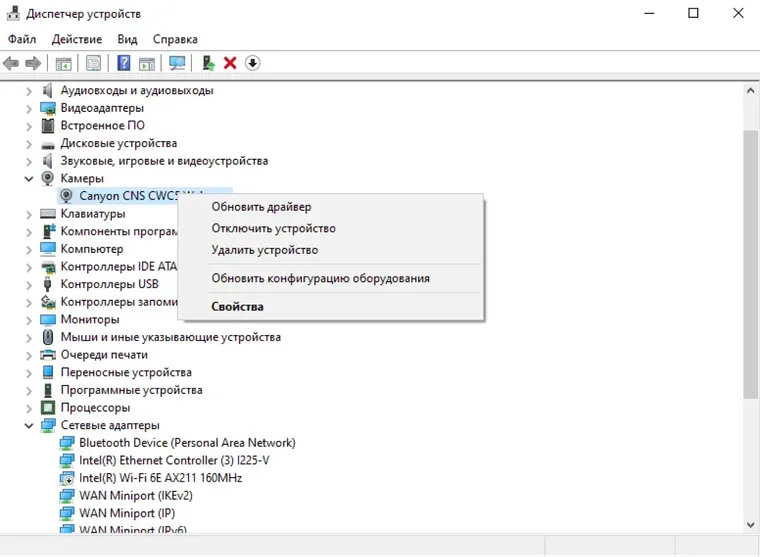
Task: Select the Программные устройства label
Action: point(131,390)
